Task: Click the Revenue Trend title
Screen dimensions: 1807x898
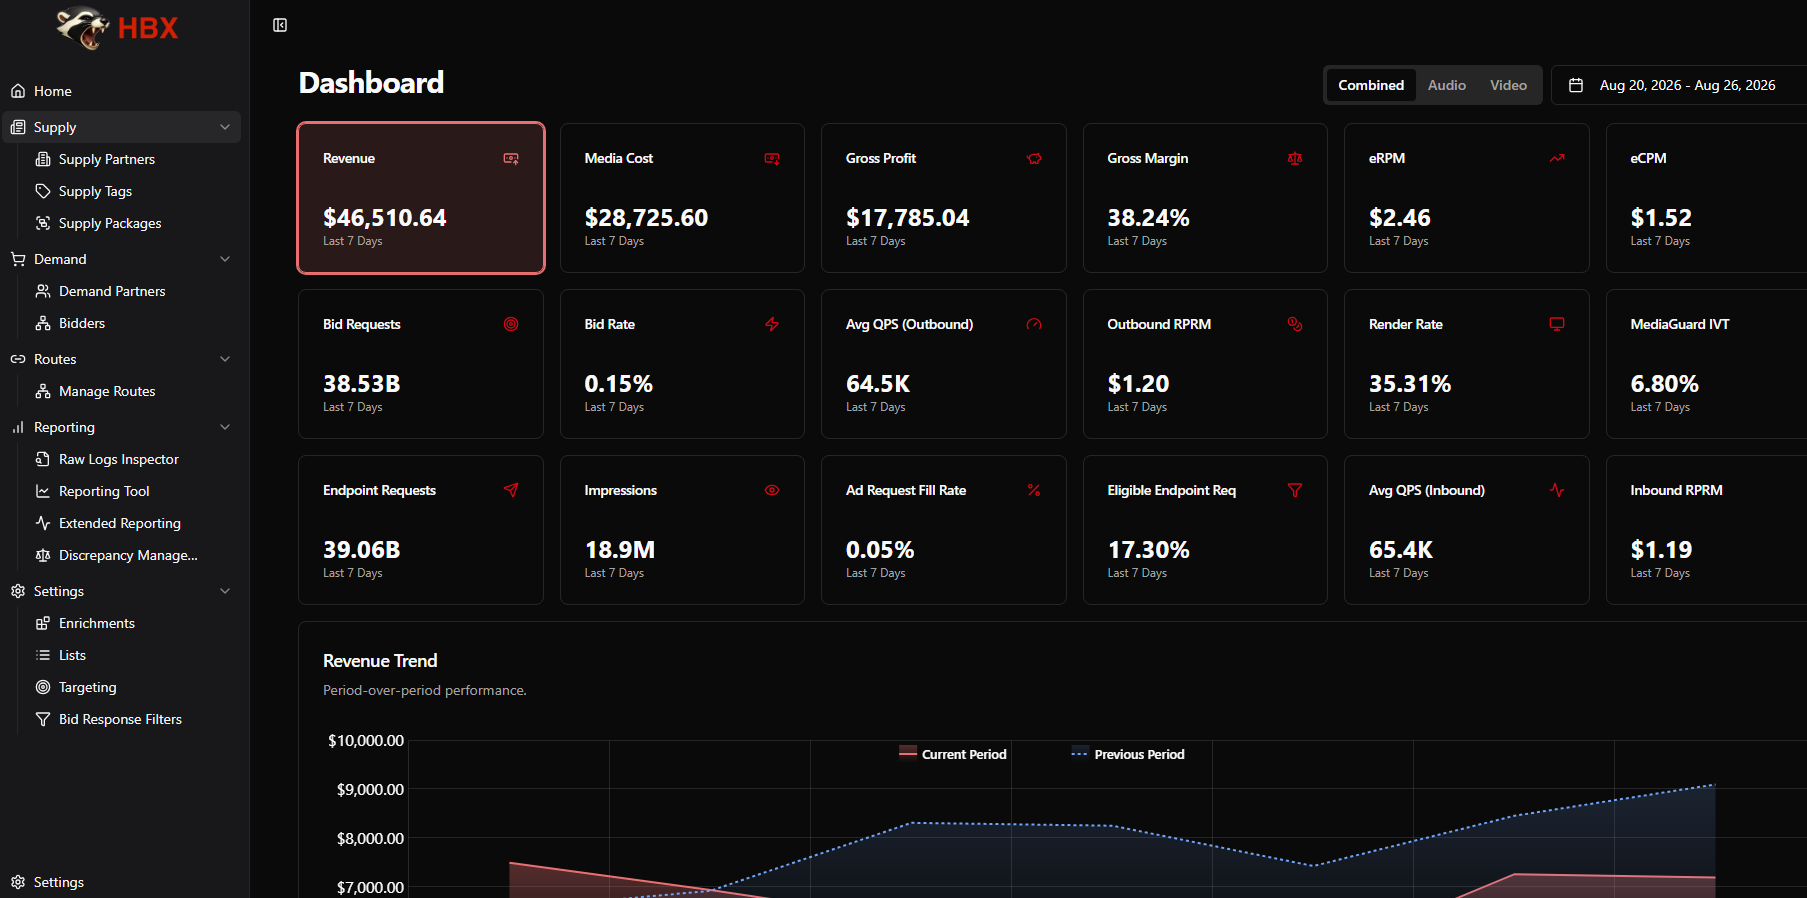Action: (x=380, y=661)
